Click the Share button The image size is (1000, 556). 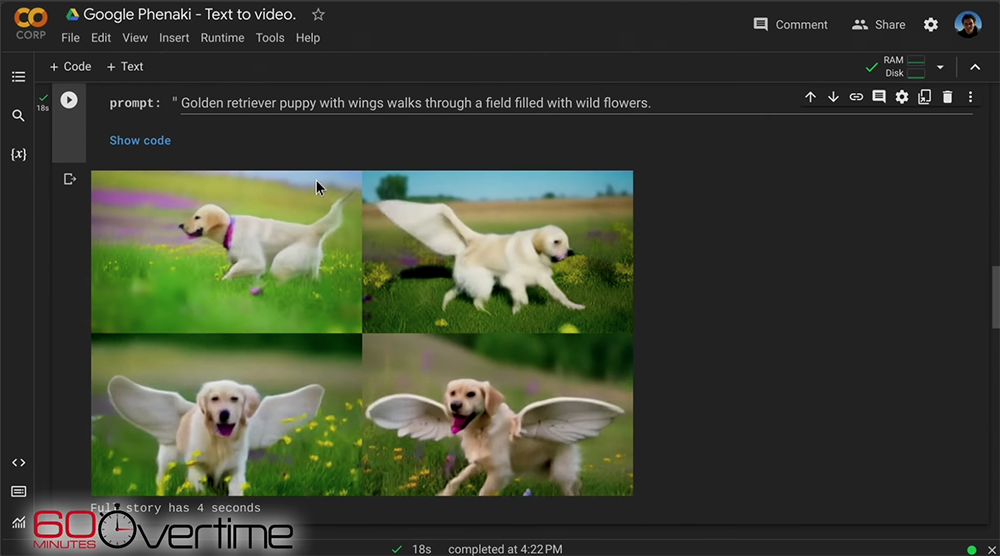click(878, 25)
